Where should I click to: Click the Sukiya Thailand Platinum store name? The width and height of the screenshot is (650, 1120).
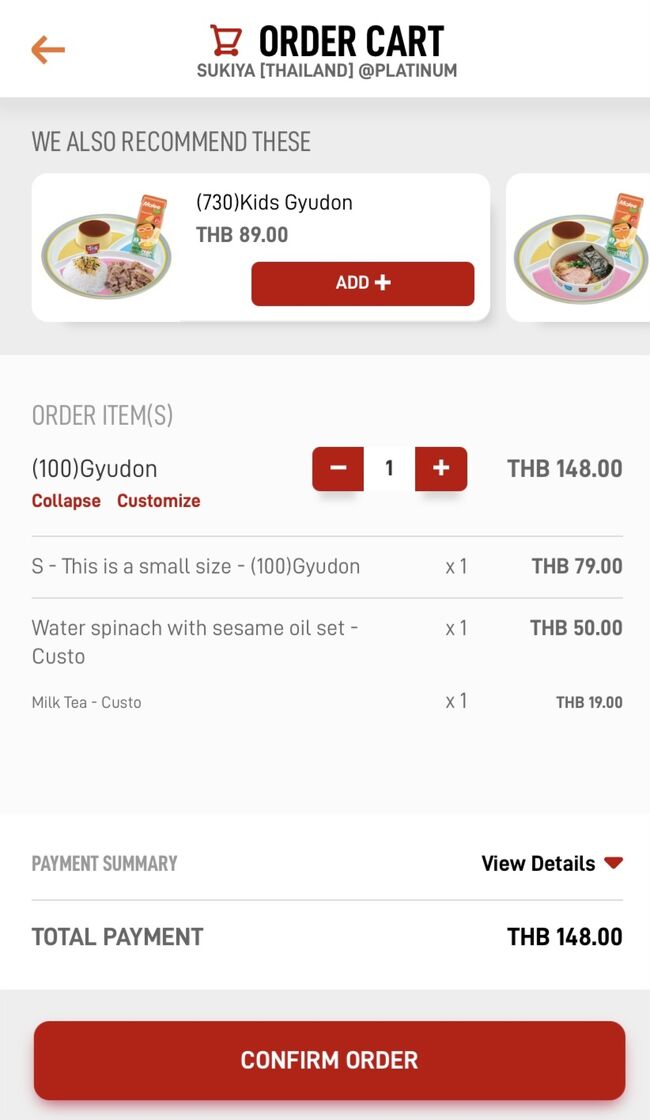click(x=326, y=71)
